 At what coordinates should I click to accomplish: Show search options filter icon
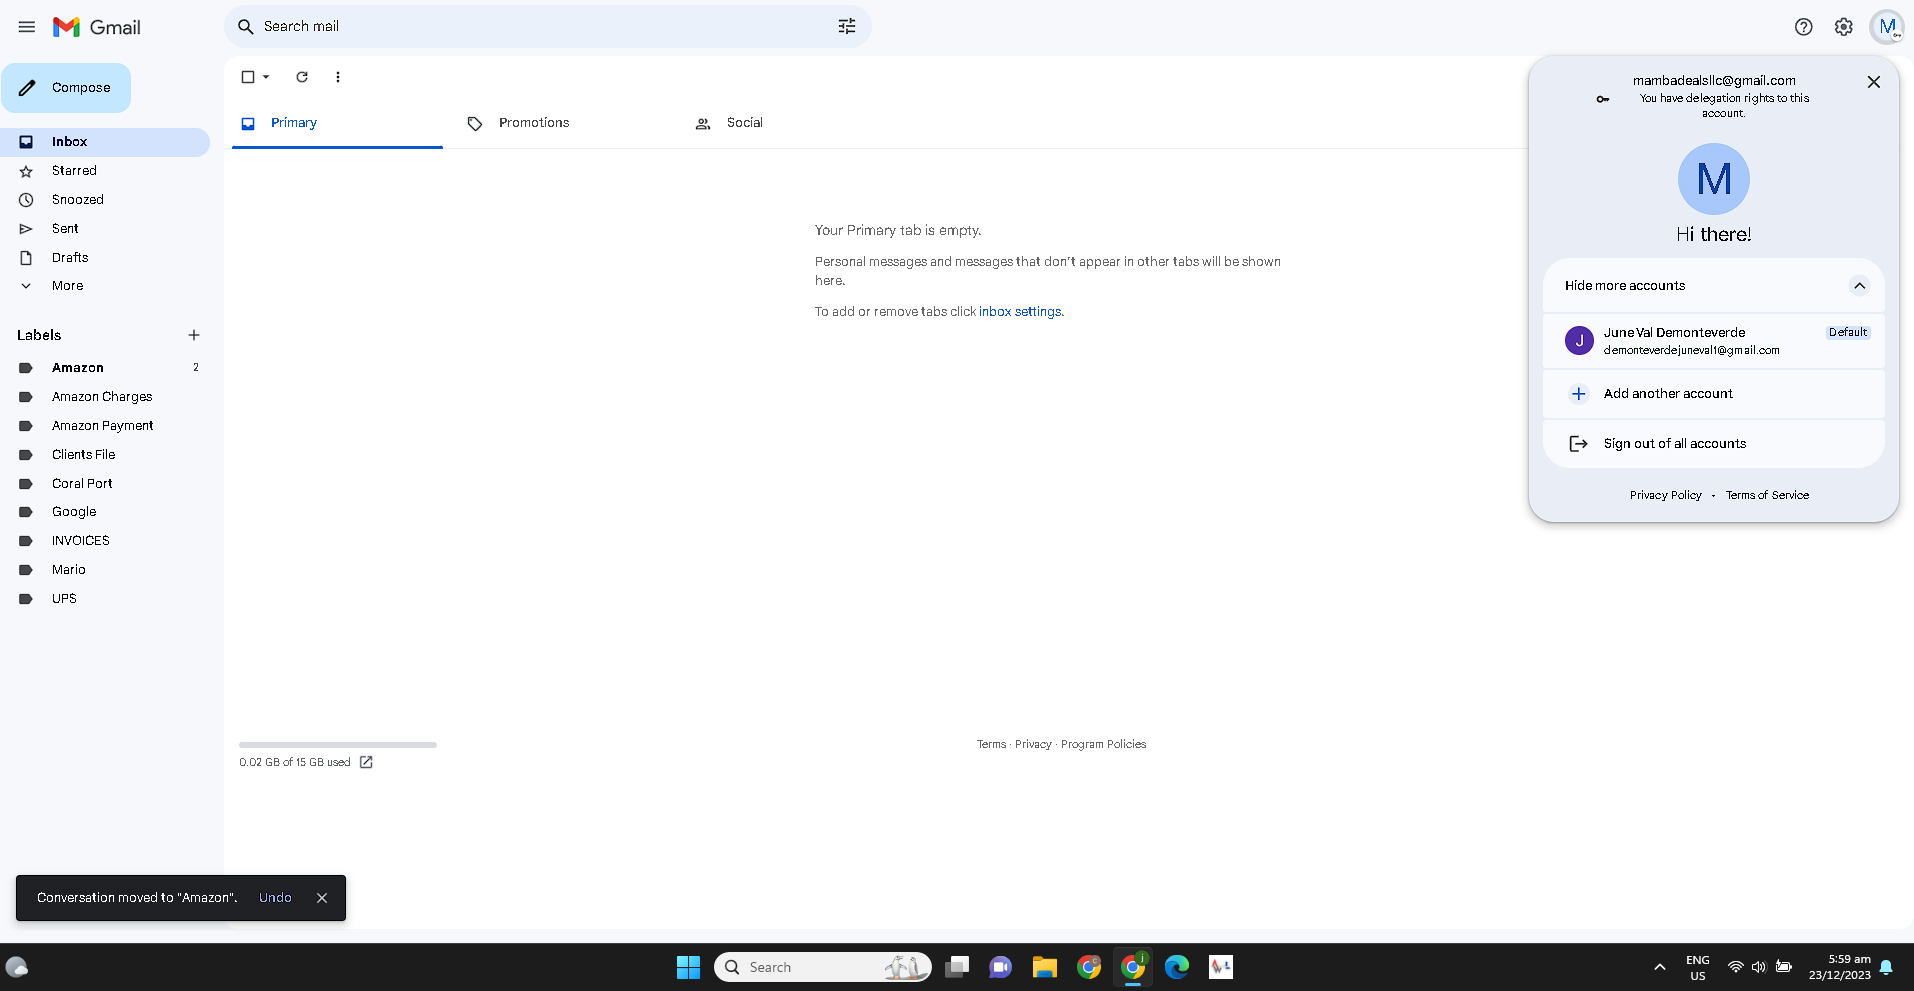847,26
